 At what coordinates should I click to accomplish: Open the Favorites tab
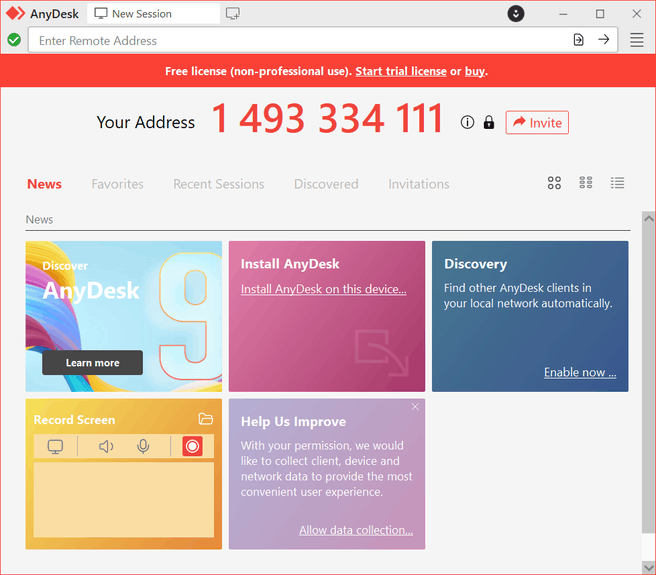pos(118,184)
